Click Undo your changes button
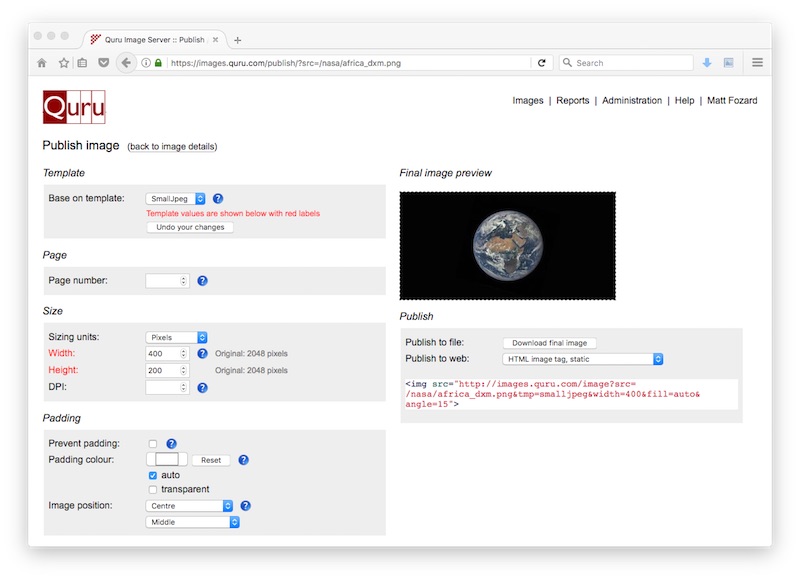The height and width of the screenshot is (580, 800). [190, 227]
